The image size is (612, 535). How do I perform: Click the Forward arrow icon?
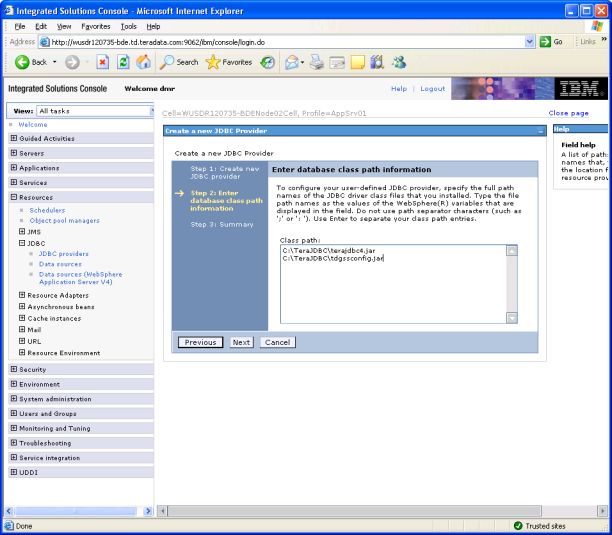pos(72,62)
